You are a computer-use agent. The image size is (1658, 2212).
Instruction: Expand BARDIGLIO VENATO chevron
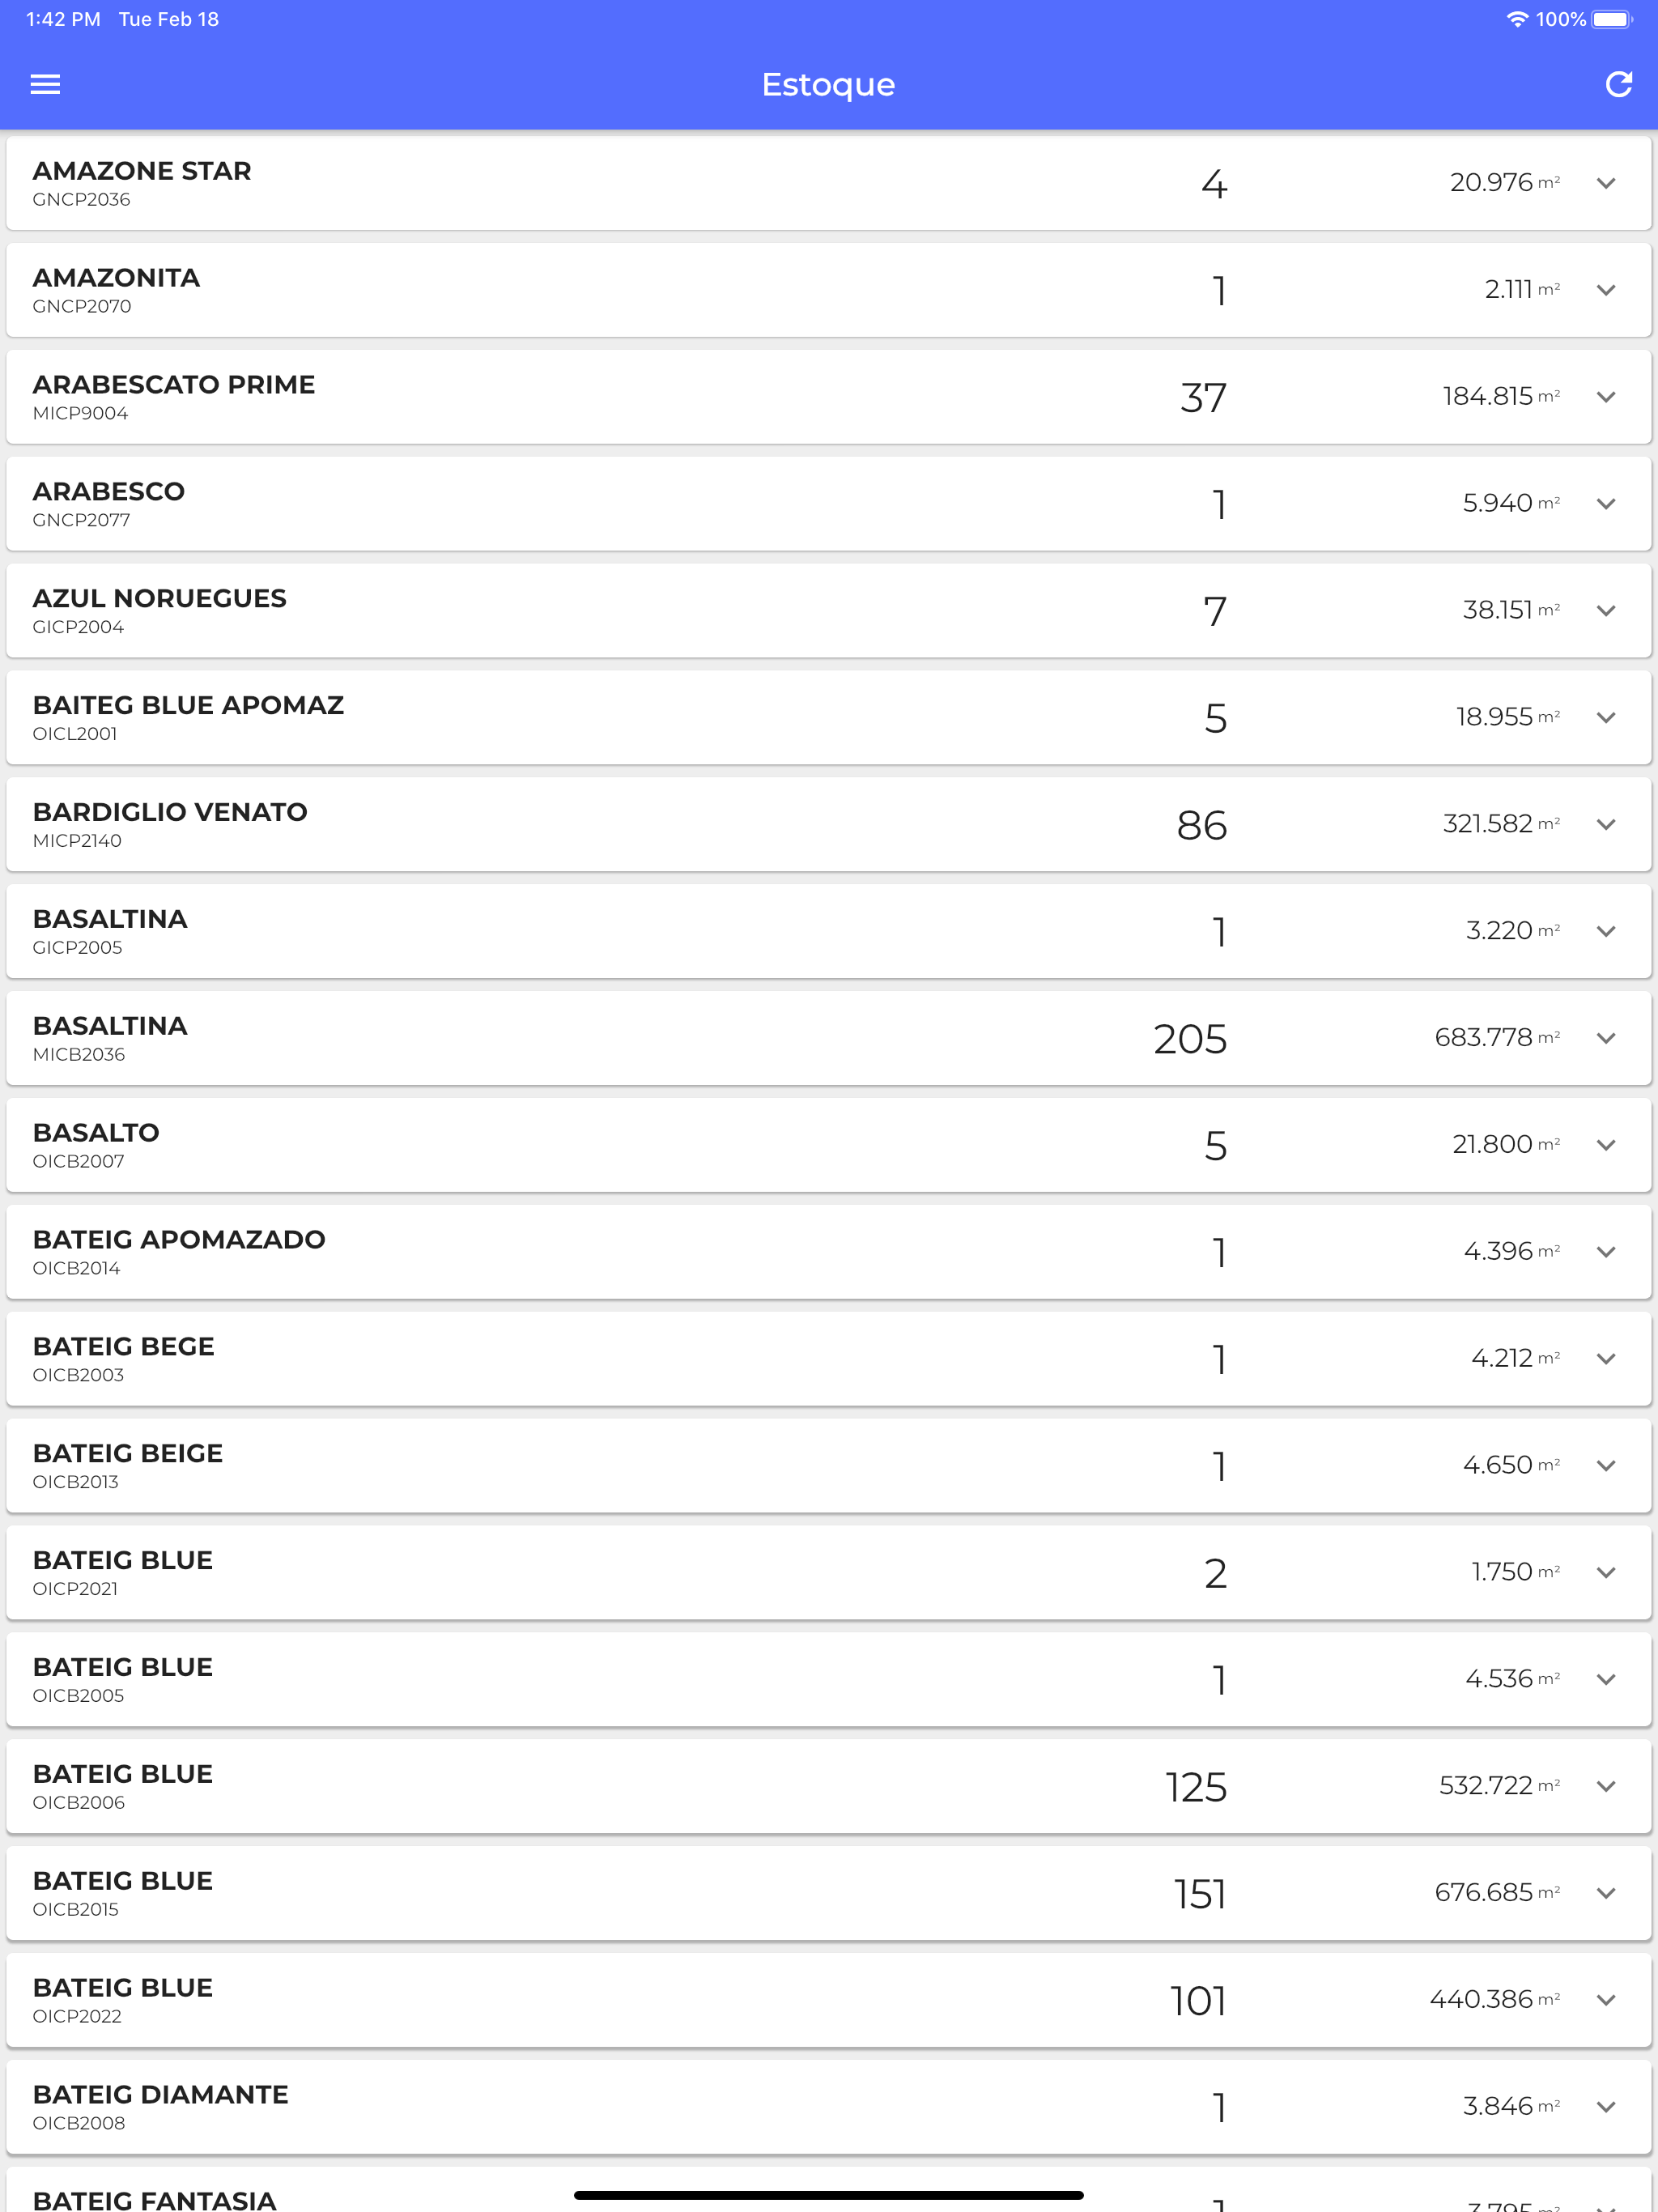[1606, 826]
